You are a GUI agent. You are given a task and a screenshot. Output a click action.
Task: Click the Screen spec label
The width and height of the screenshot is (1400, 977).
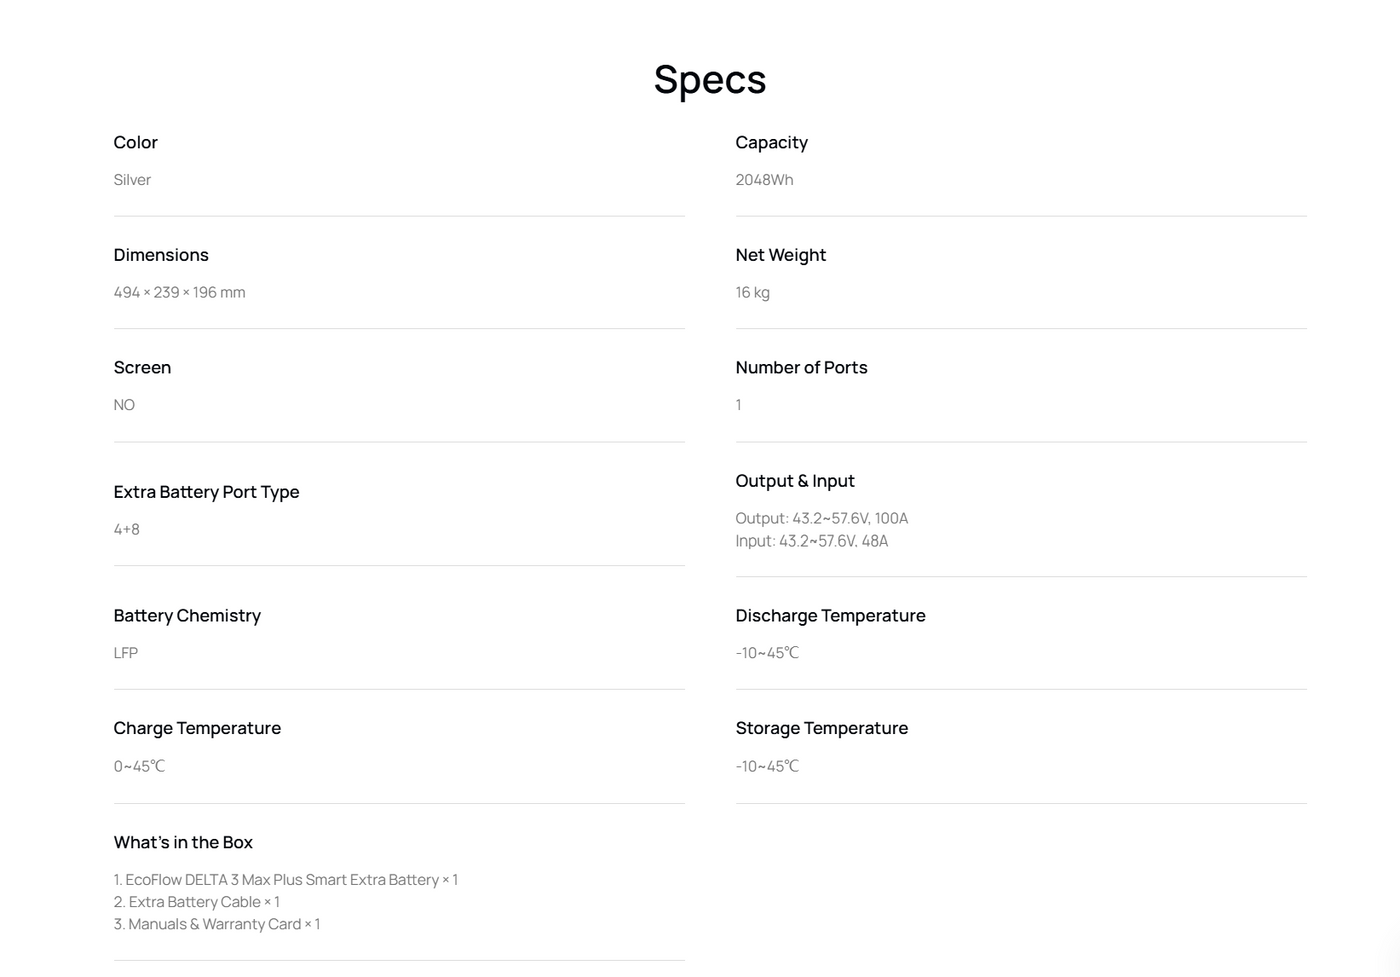coord(142,368)
